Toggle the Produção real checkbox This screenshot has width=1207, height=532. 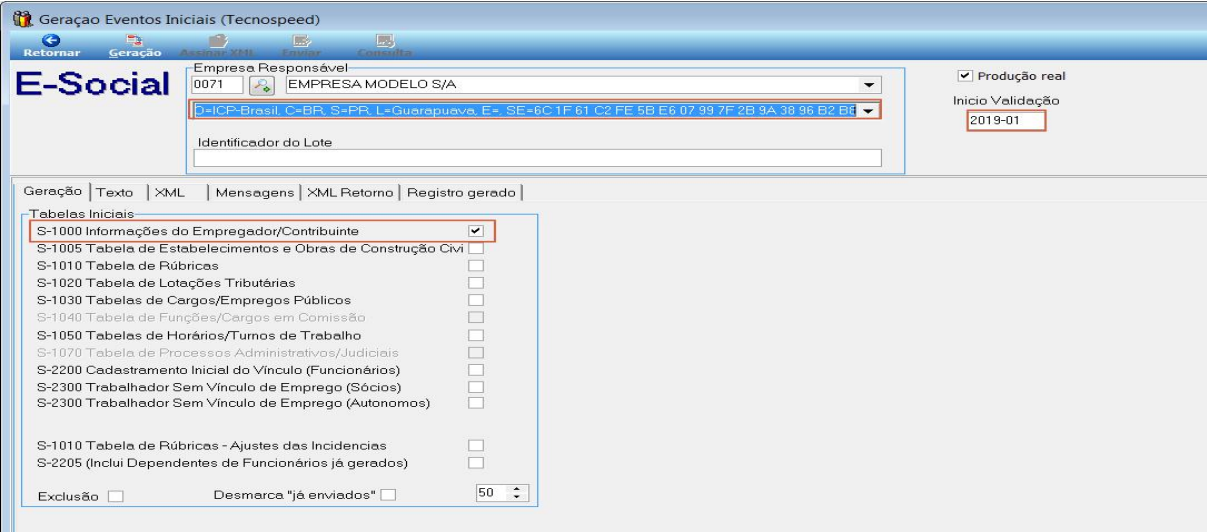pyautogui.click(x=964, y=75)
